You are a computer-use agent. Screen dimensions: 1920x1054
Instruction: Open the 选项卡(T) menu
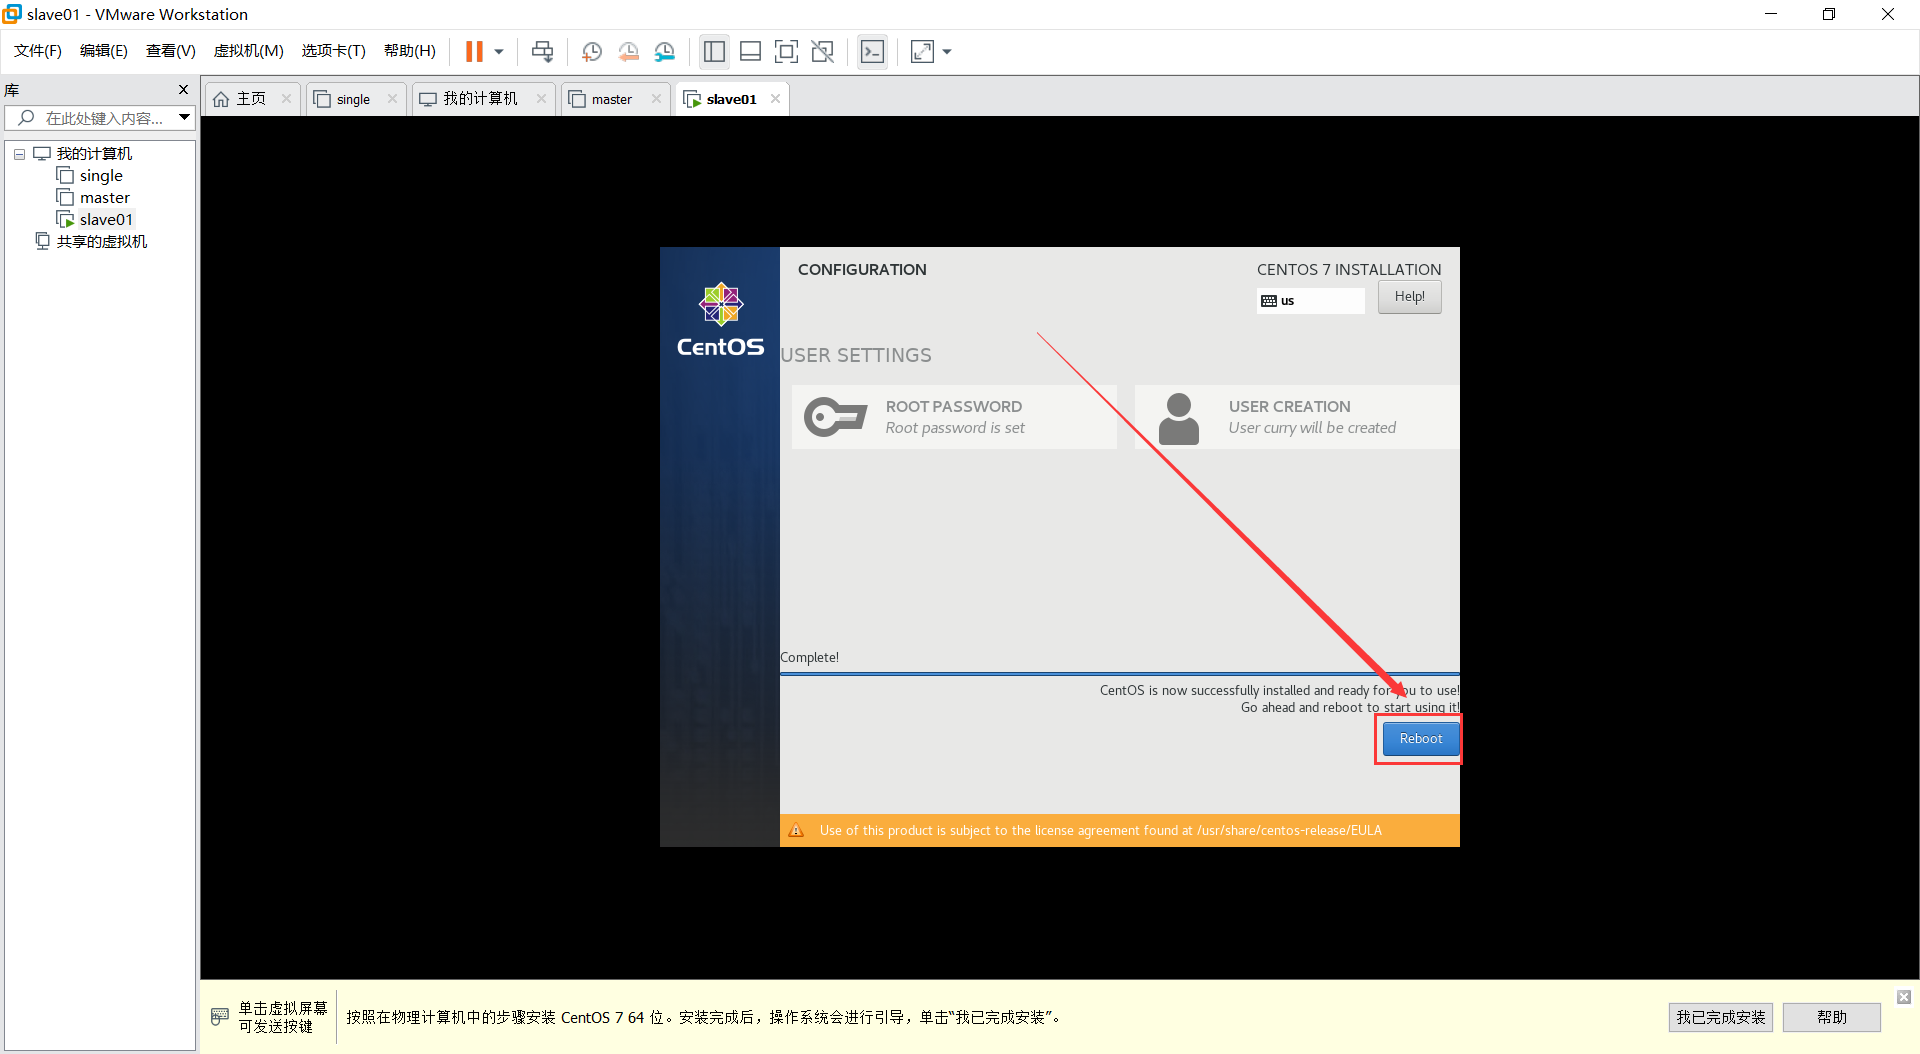(x=334, y=51)
